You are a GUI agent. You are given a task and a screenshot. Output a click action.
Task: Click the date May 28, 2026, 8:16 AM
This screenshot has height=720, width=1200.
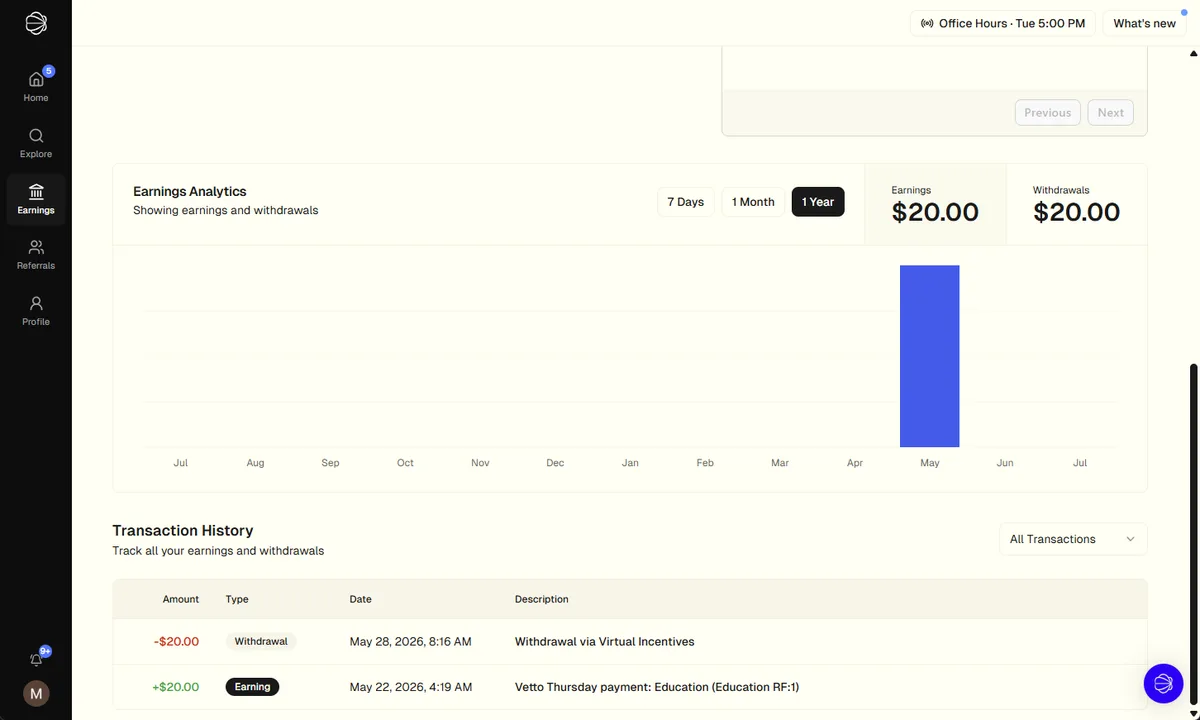tap(410, 641)
